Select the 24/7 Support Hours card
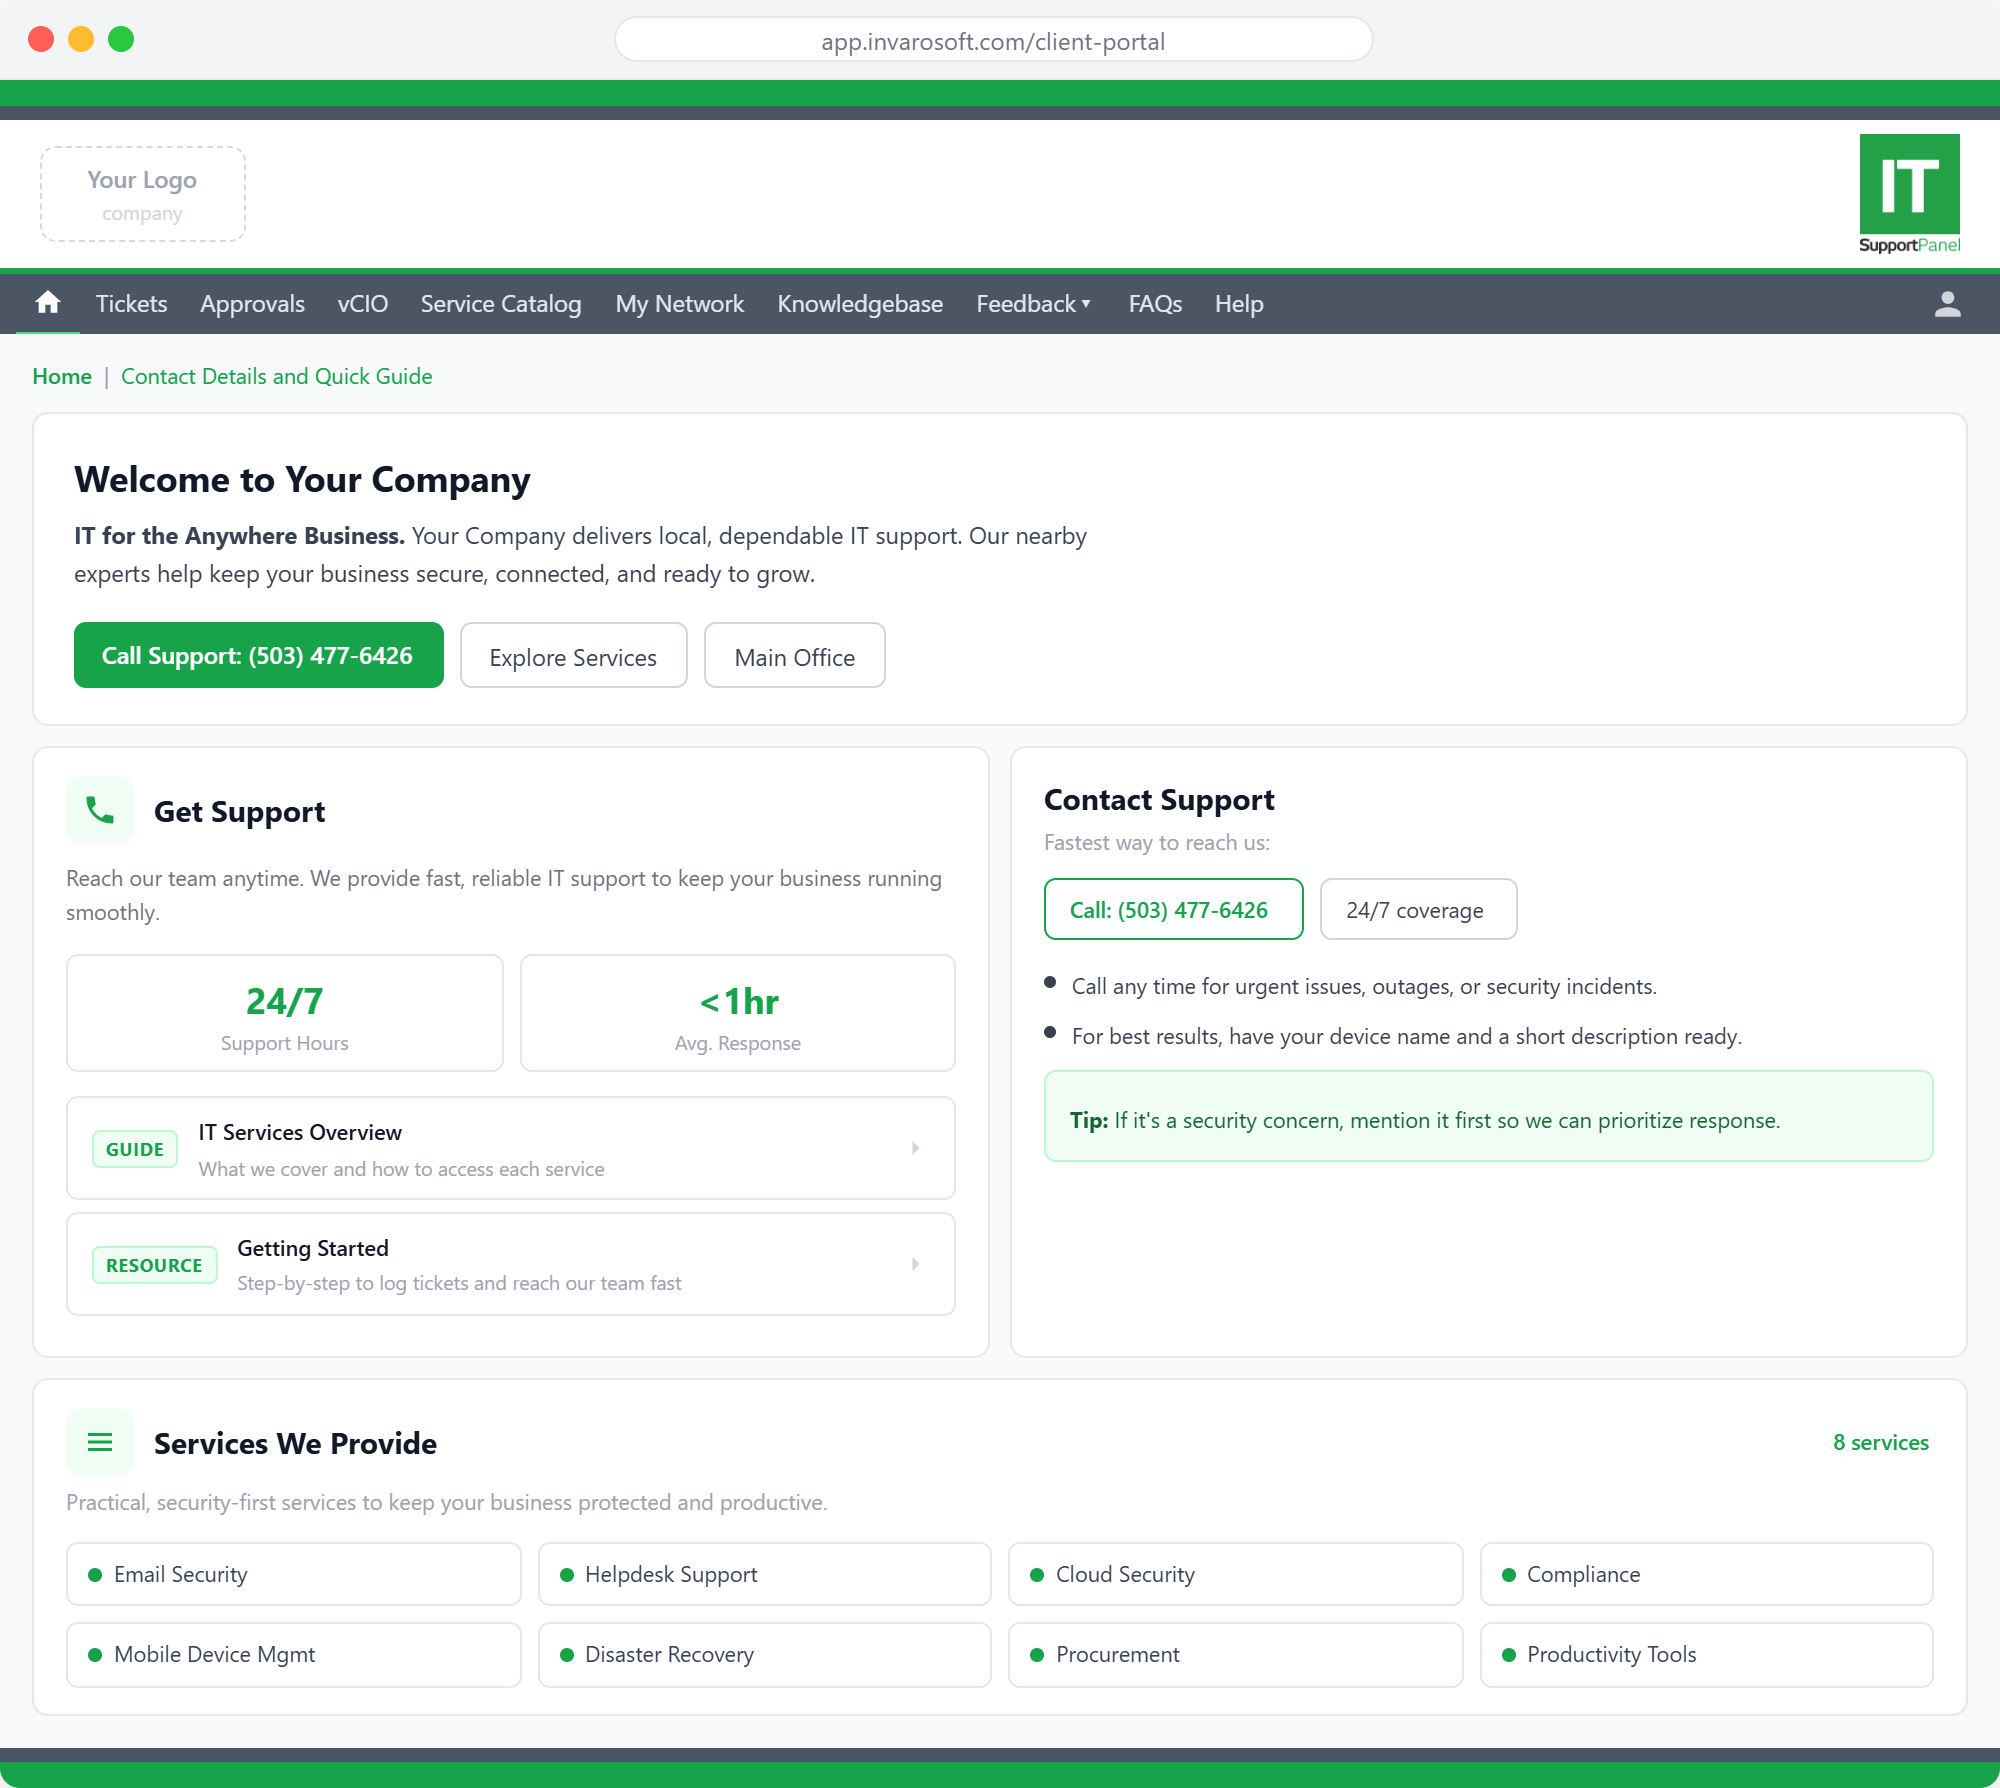 pyautogui.click(x=285, y=1013)
